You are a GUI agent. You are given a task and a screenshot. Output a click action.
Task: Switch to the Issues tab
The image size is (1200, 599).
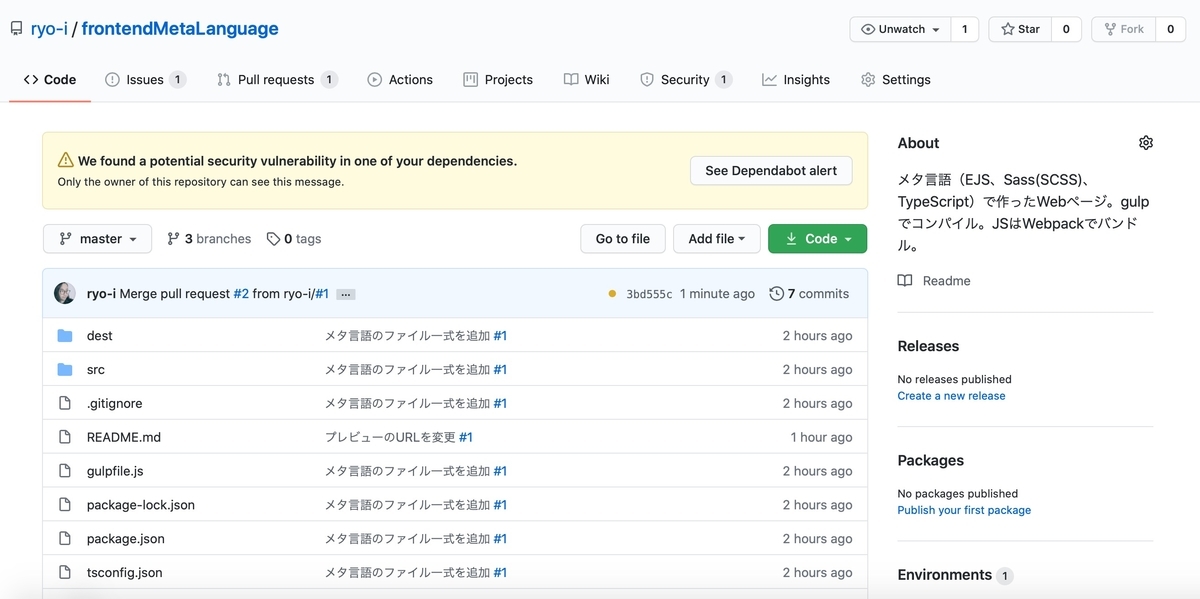(146, 79)
